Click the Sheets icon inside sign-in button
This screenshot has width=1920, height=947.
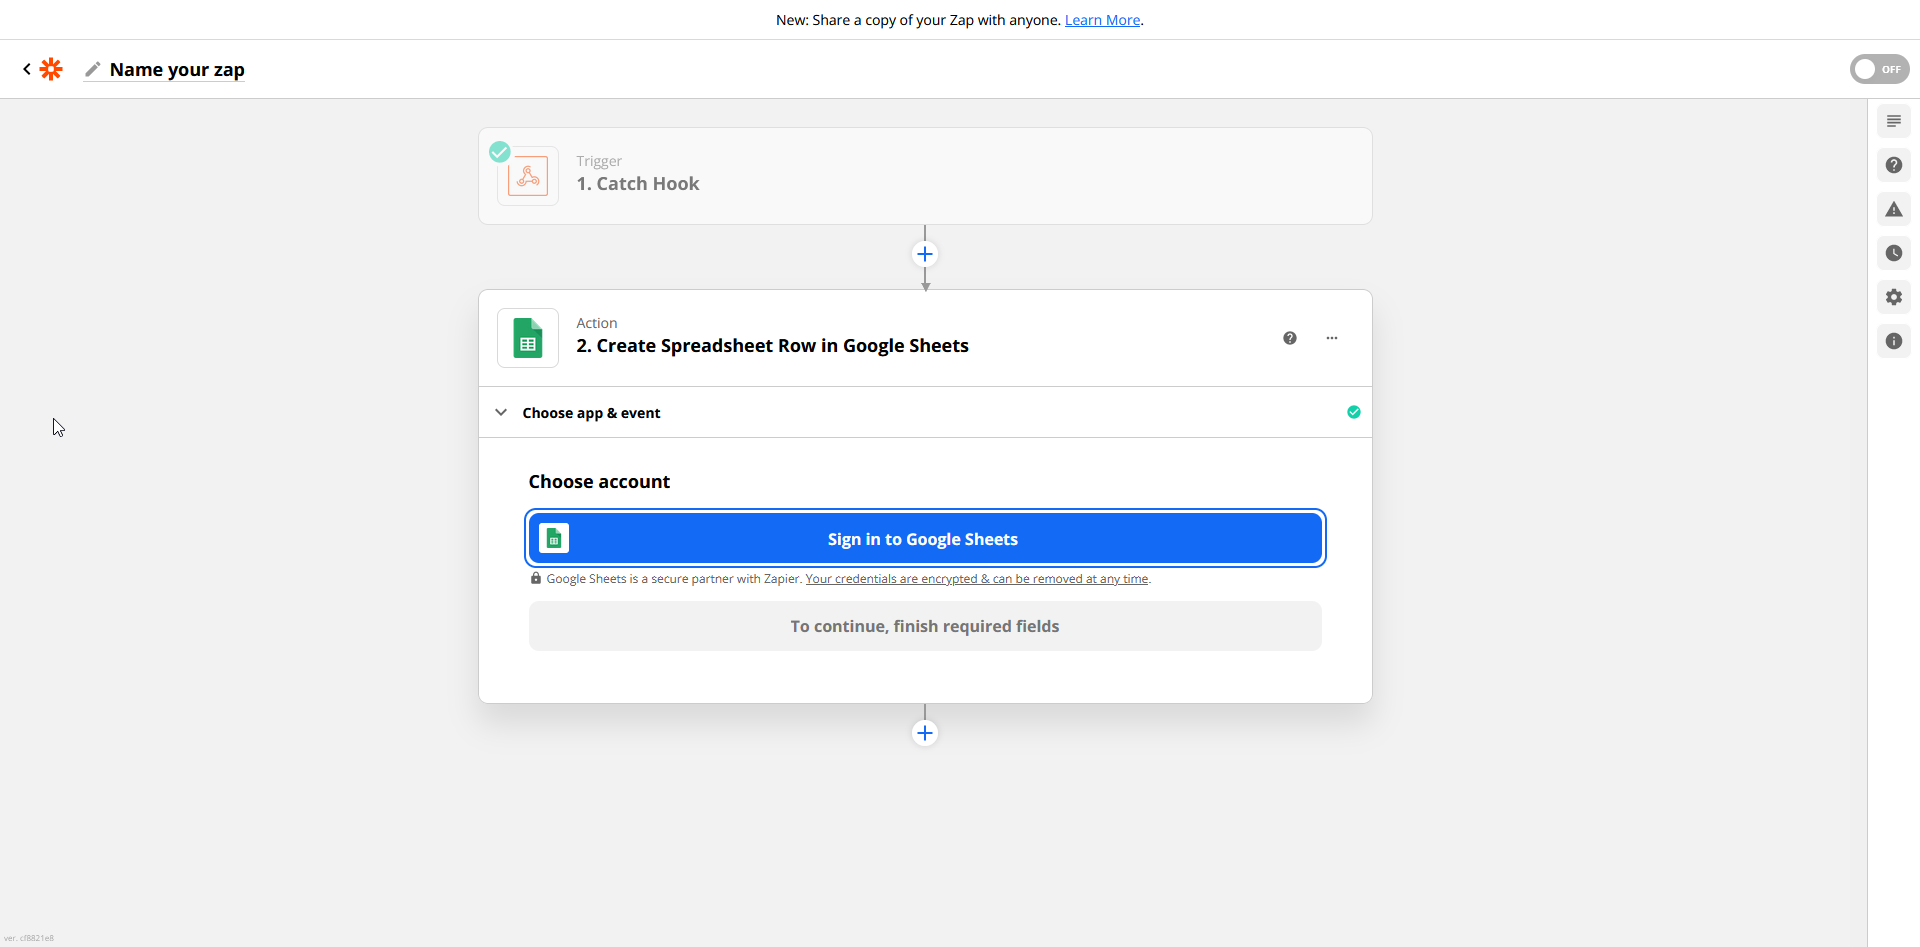(554, 539)
